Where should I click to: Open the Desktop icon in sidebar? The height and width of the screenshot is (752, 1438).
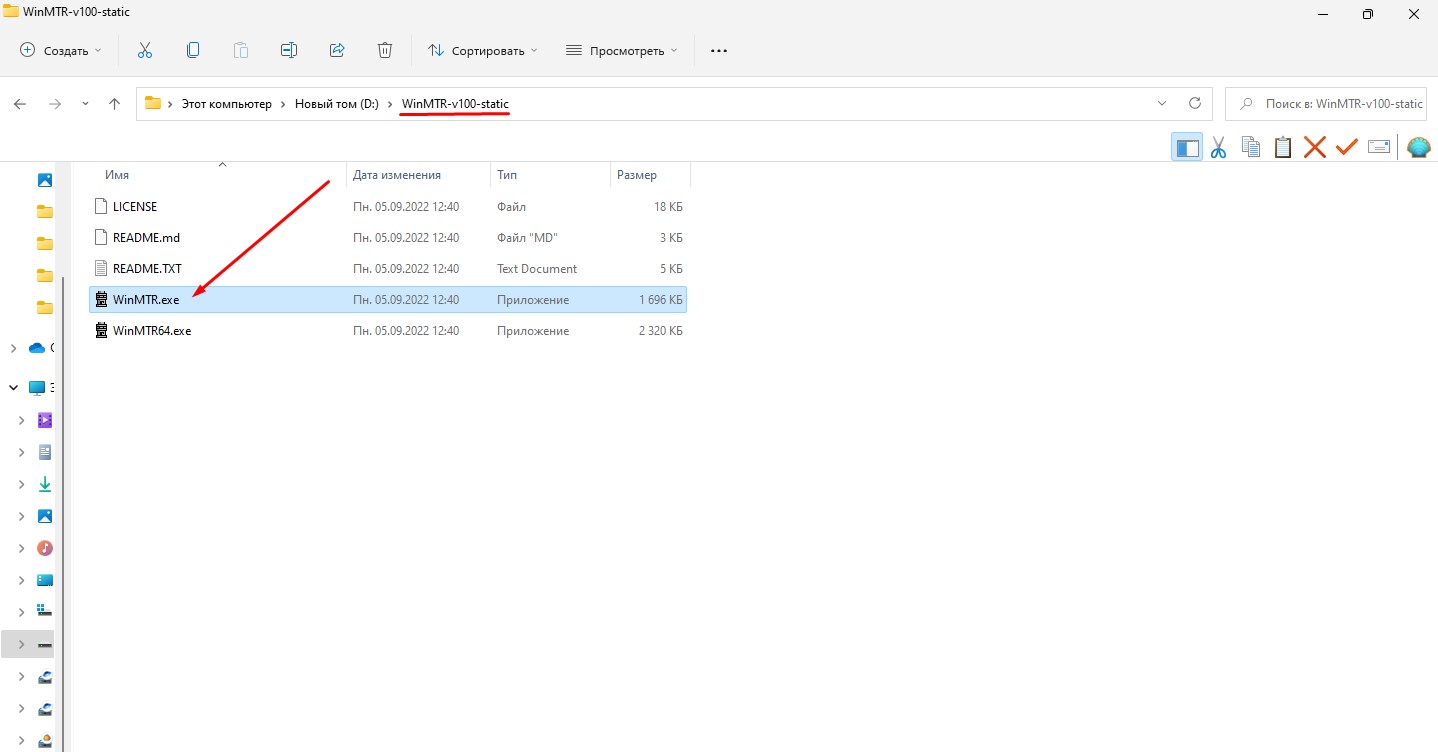[44, 580]
